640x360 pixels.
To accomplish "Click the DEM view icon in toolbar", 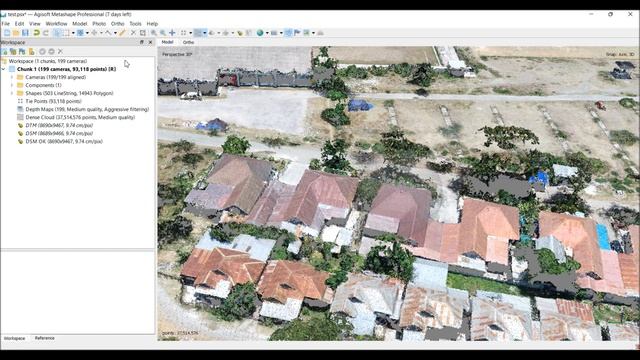I will point(240,33).
